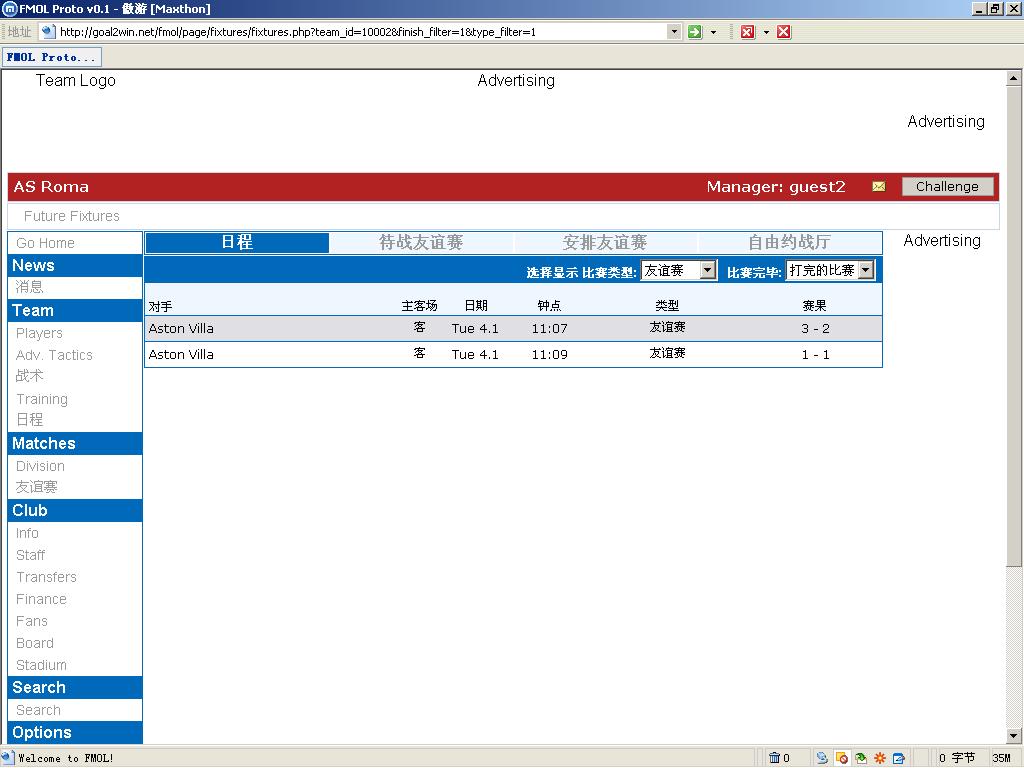Click the Maxthon logo in title bar
Viewport: 1024px width, 768px height.
9,8
